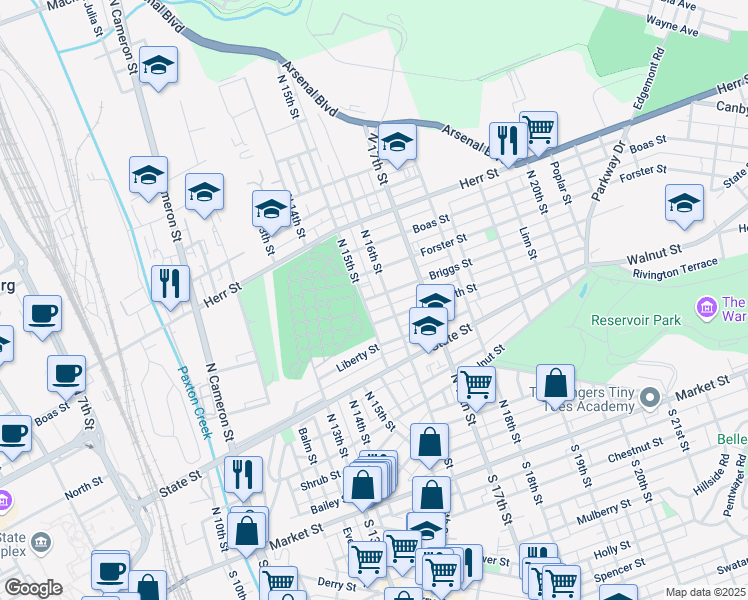Viewport: 748px width, 600px height.
Task: Click the Briggs St street label
Action: click(x=450, y=269)
